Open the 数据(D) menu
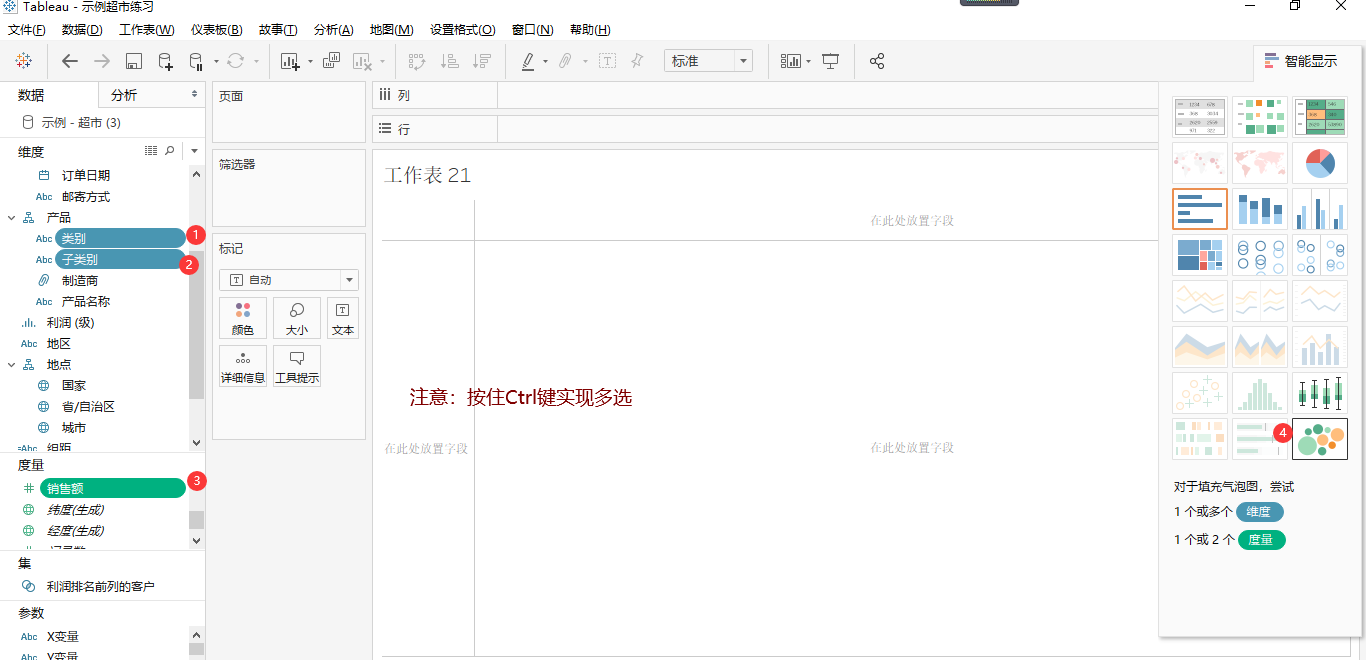Viewport: 1366px width, 660px height. tap(82, 30)
